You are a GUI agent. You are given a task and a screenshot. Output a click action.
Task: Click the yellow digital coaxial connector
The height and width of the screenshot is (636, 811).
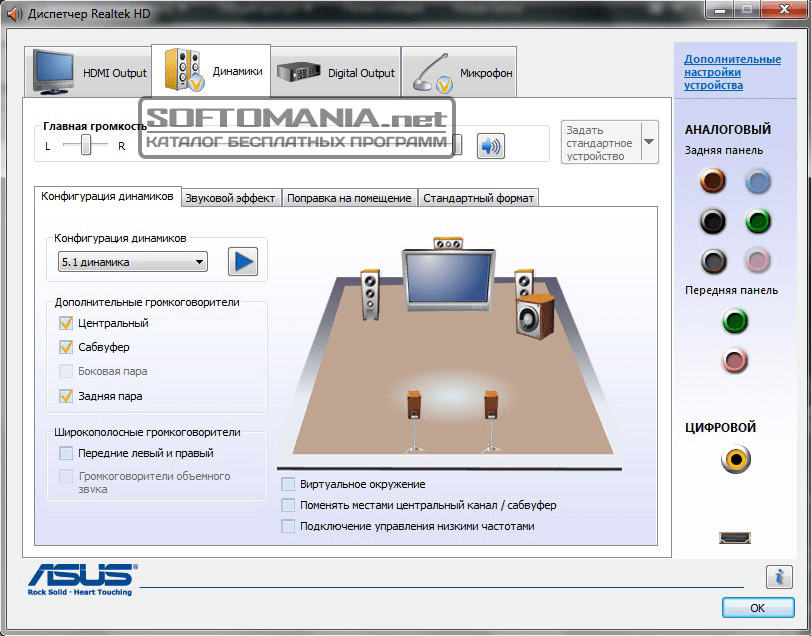point(735,459)
